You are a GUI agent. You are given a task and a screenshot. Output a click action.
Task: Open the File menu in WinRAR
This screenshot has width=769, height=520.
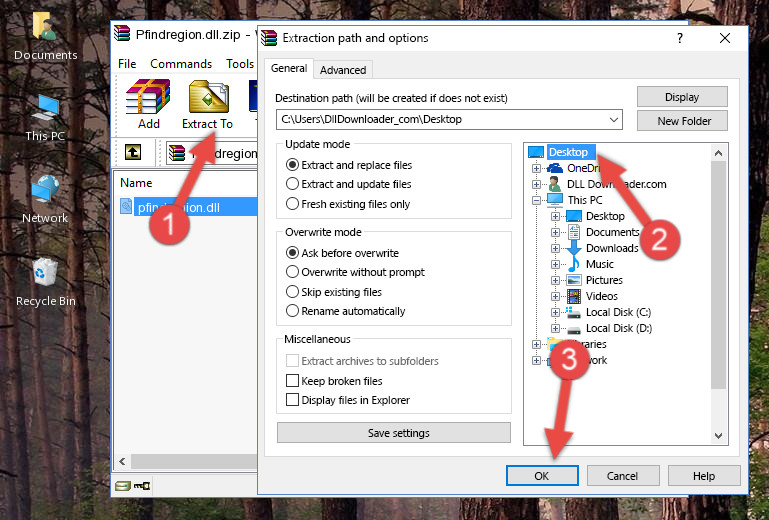(x=127, y=64)
